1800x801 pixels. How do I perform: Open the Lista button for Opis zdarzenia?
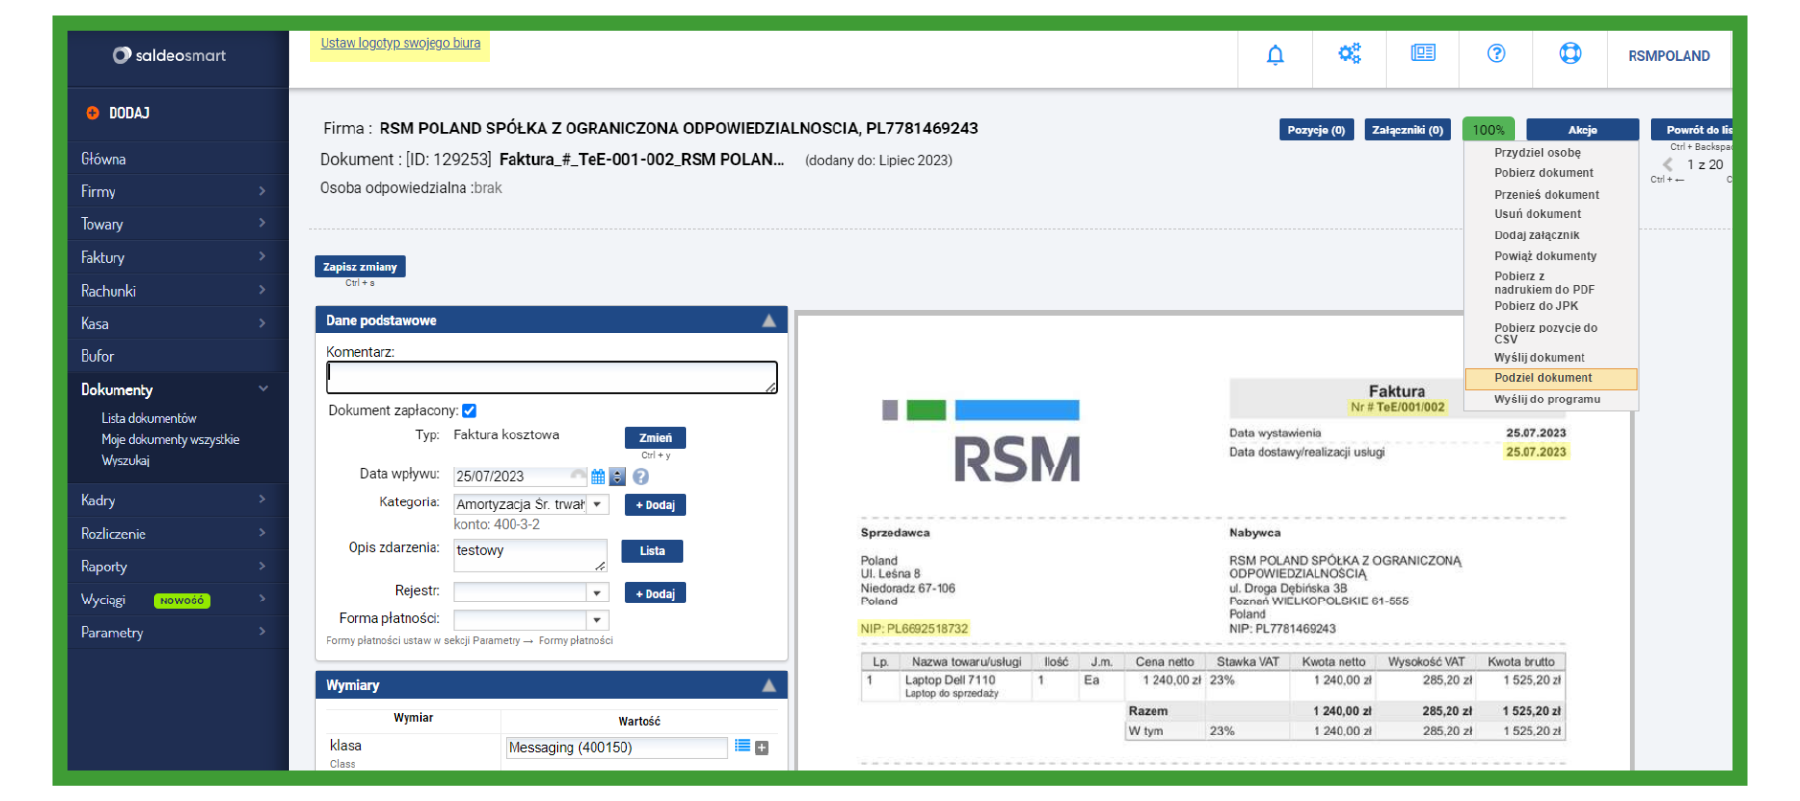653,551
